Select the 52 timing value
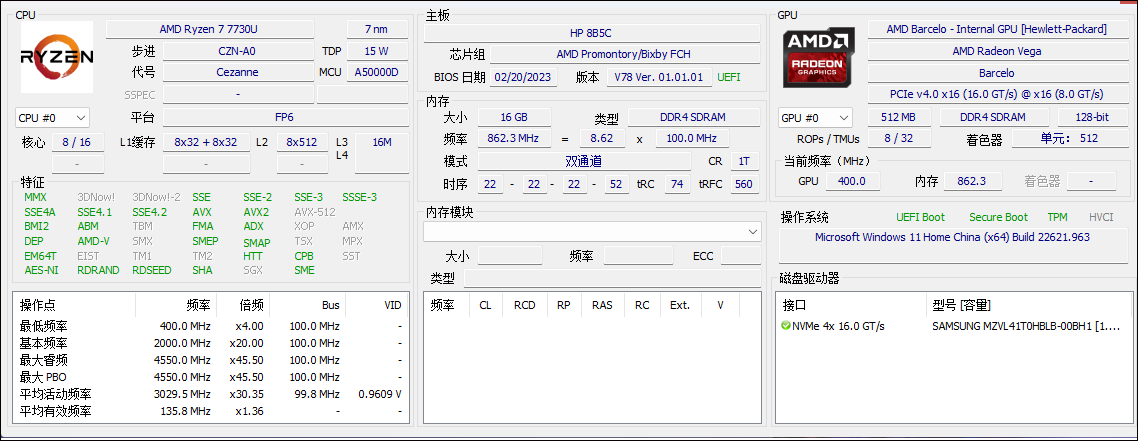This screenshot has height=441, width=1138. coord(618,184)
